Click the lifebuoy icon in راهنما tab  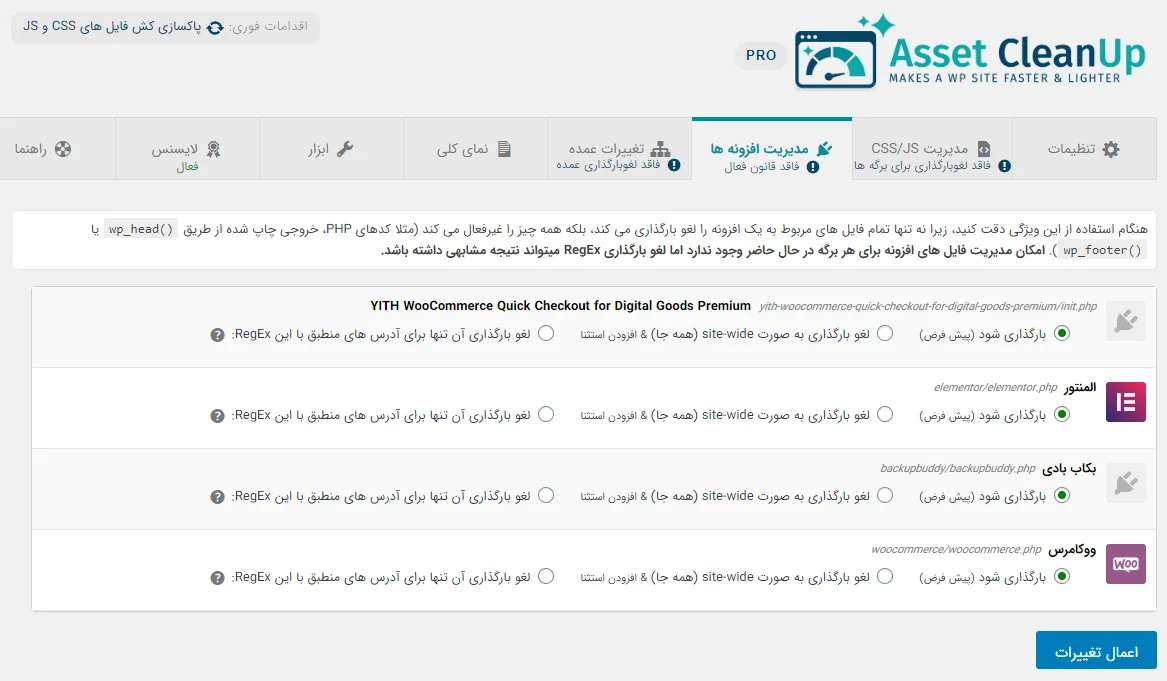pyautogui.click(x=63, y=149)
